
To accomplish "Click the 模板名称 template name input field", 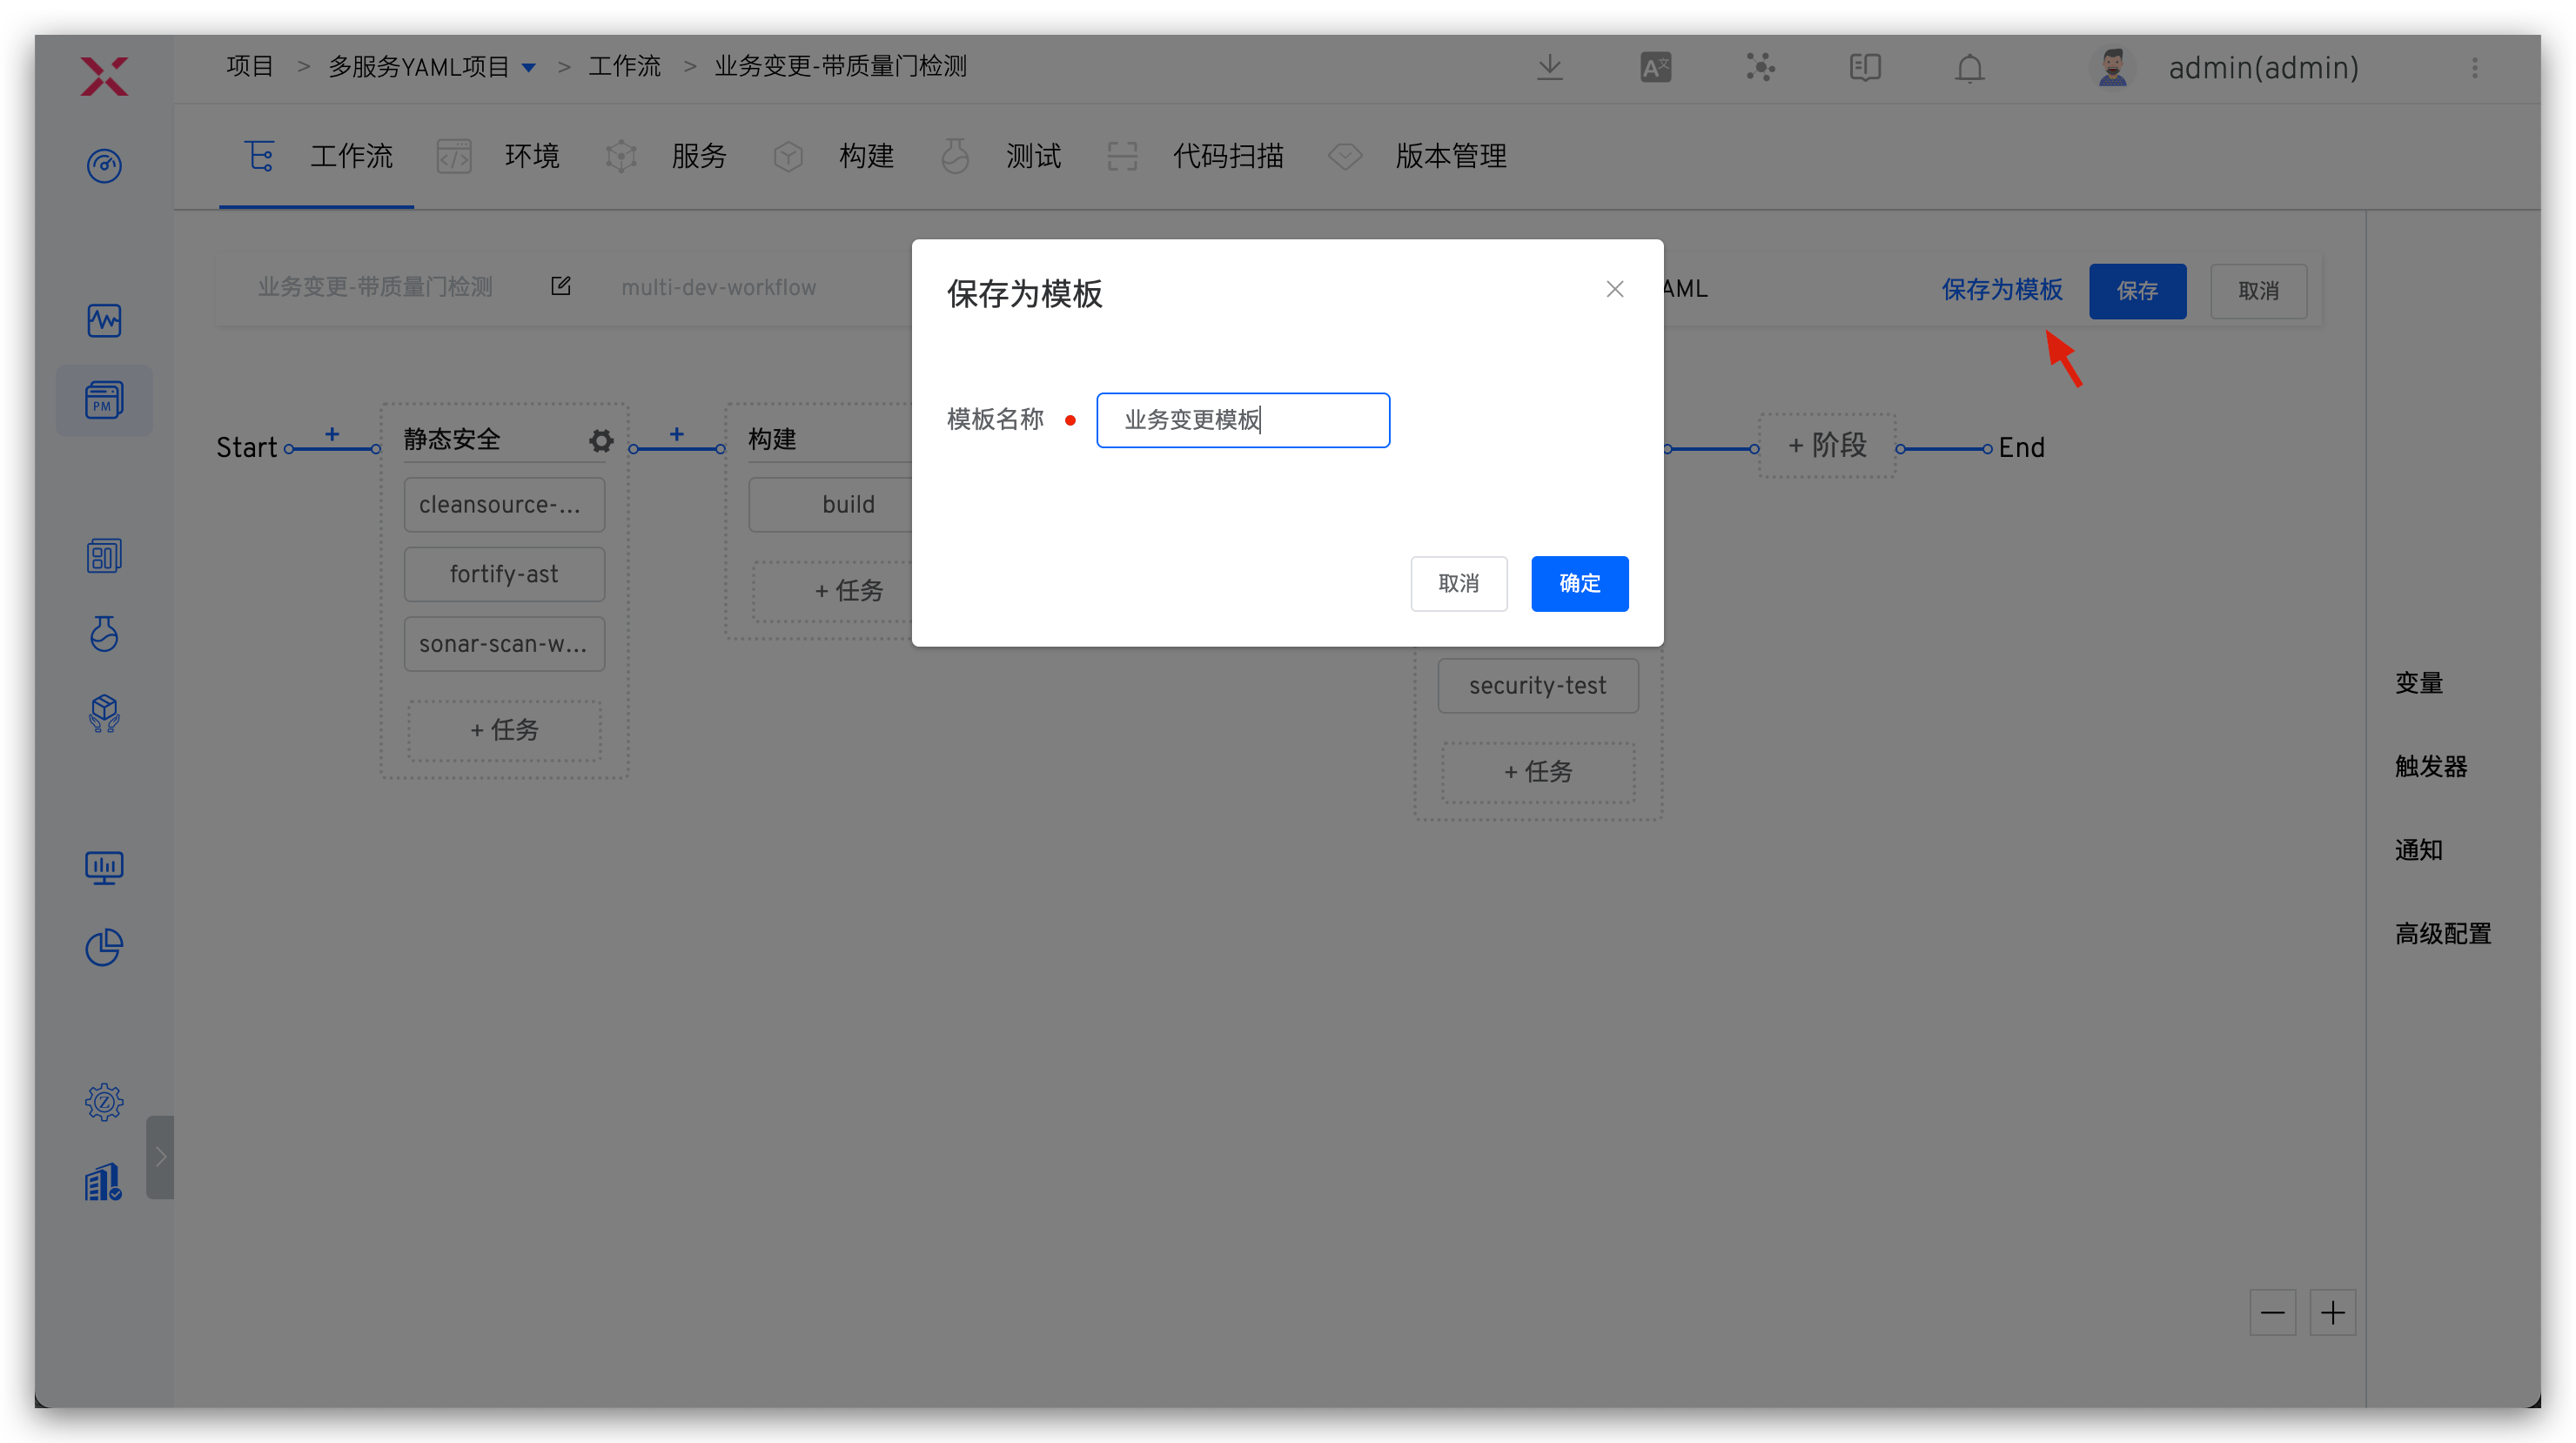I will 1243,420.
